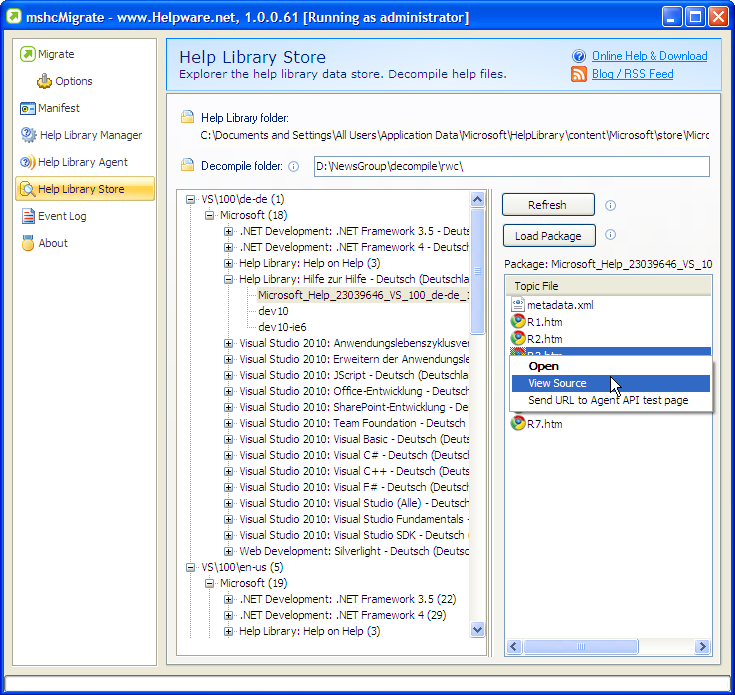This screenshot has width=735, height=695.
Task: Collapse Hilfe zur Hilfe - Deutsch node
Action: (x=228, y=279)
